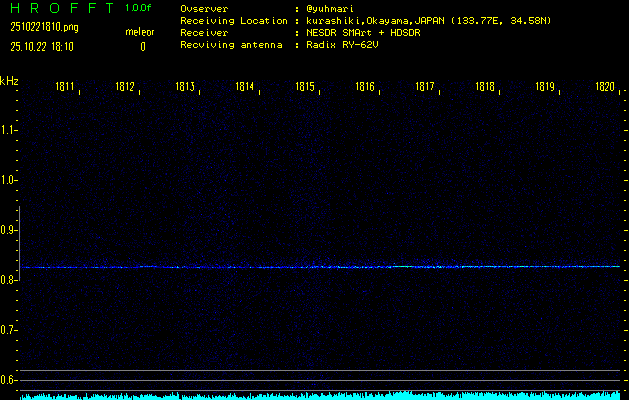Viewport: 629px width, 400px height.
Task: Click the 1.1 frequency axis label
Action: (9, 130)
